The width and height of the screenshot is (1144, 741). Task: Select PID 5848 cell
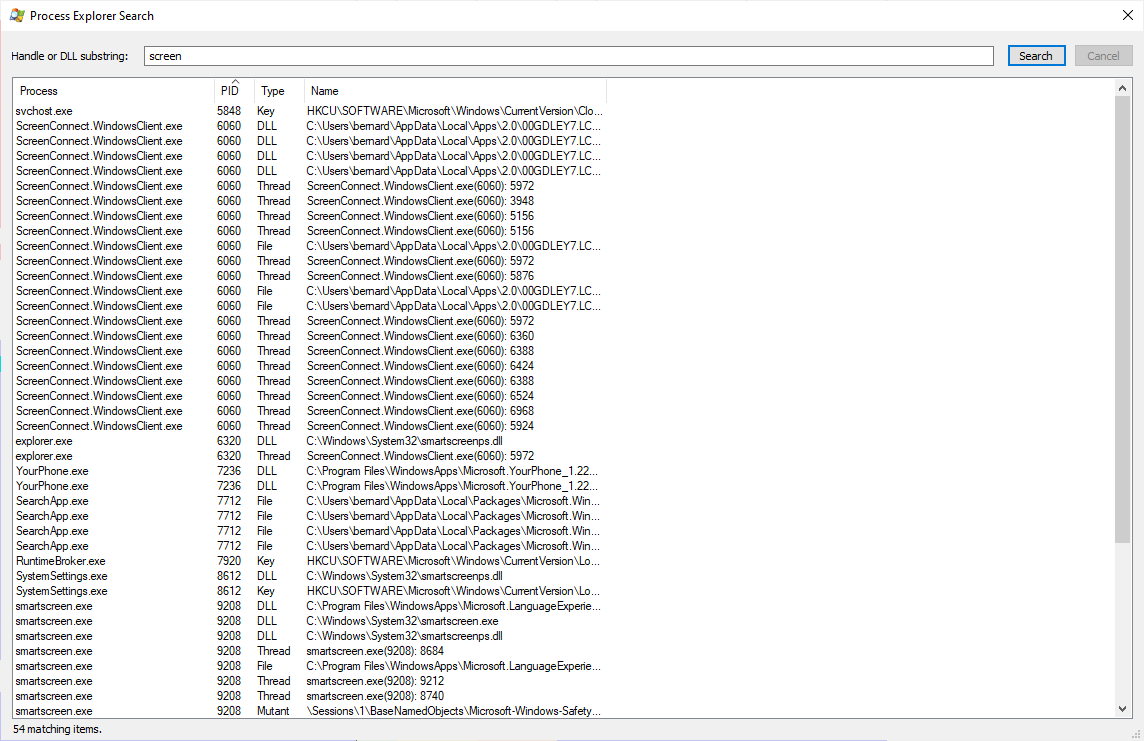click(228, 111)
